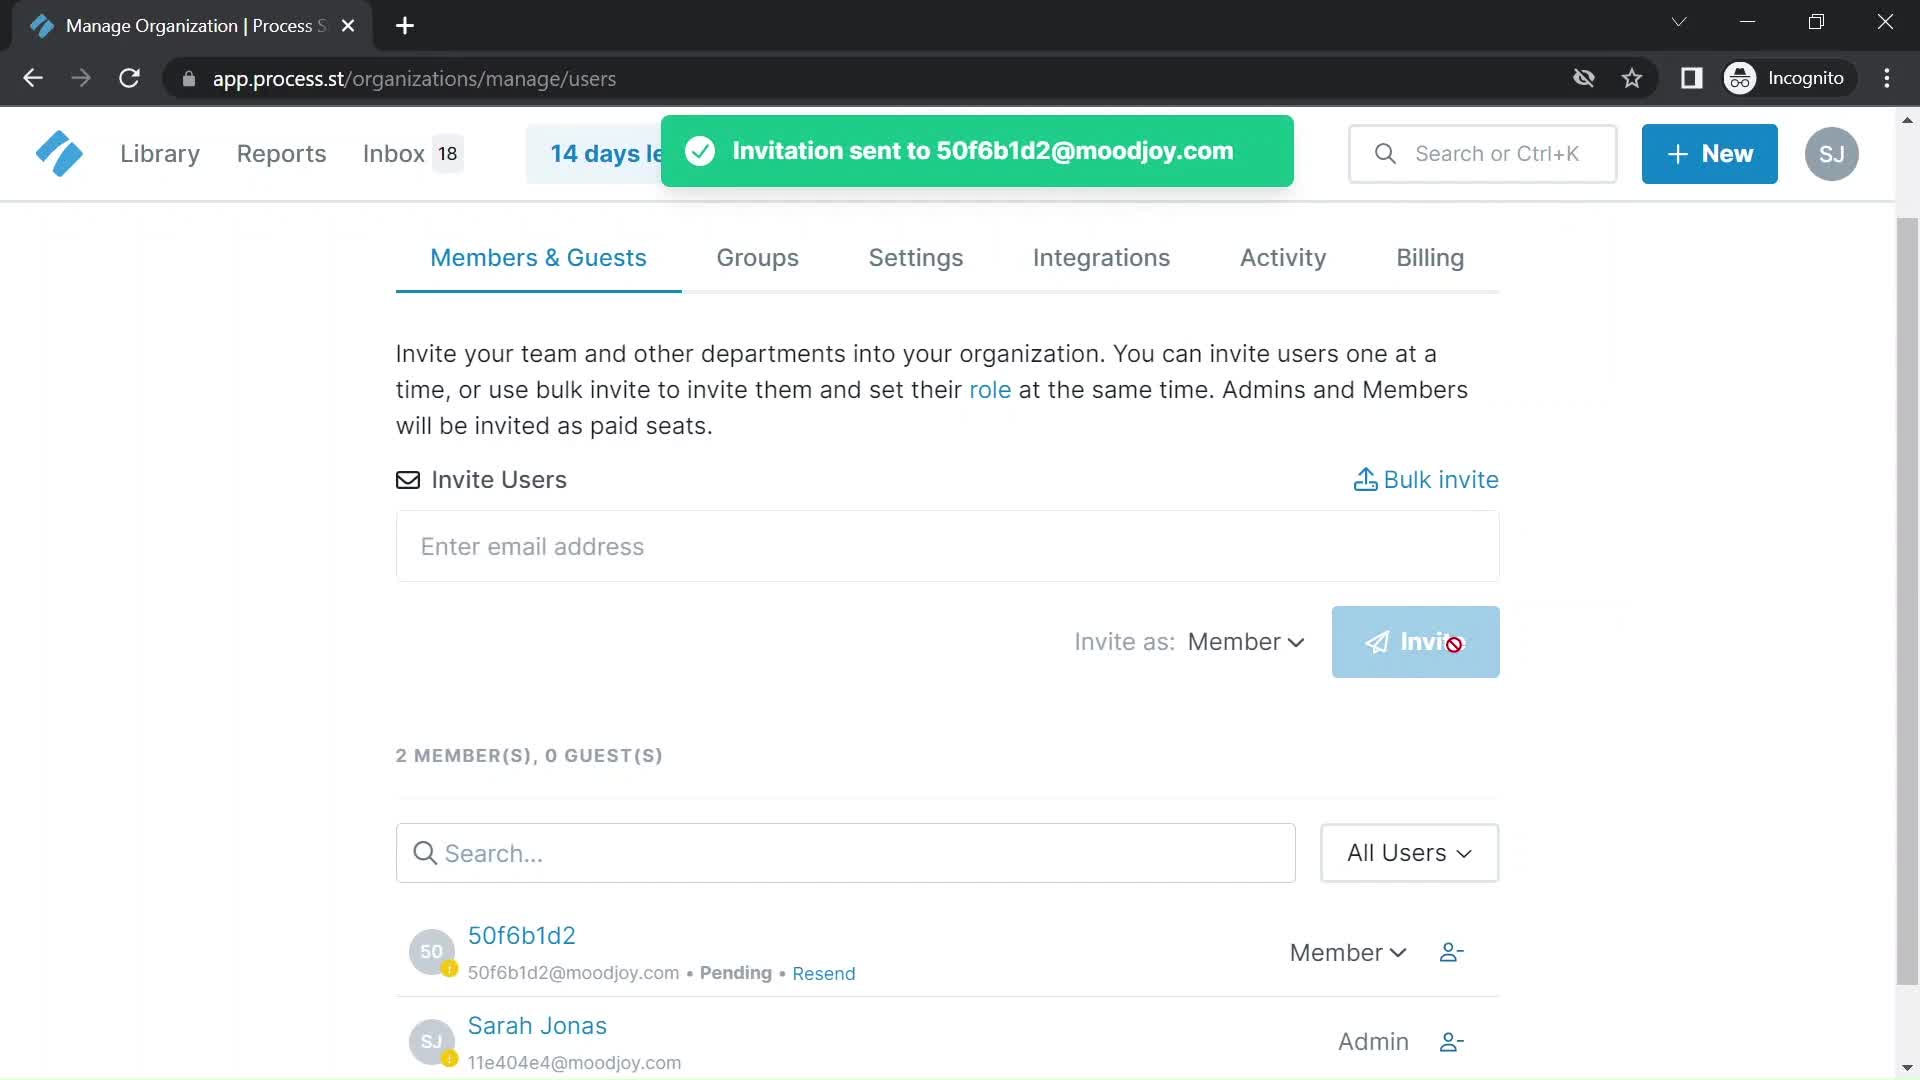Click the Invite button to send invitation
Screen dimensions: 1920x1080
click(1415, 641)
